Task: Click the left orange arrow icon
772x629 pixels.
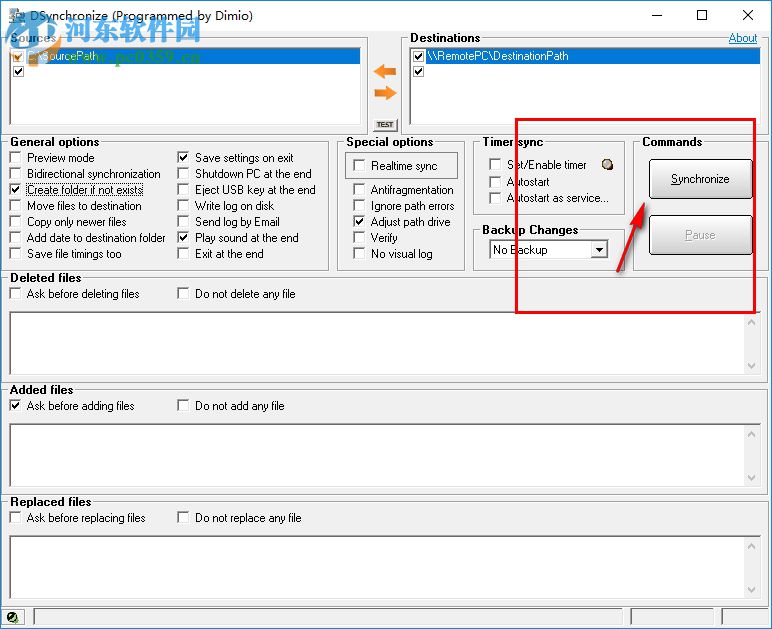Action: 385,71
